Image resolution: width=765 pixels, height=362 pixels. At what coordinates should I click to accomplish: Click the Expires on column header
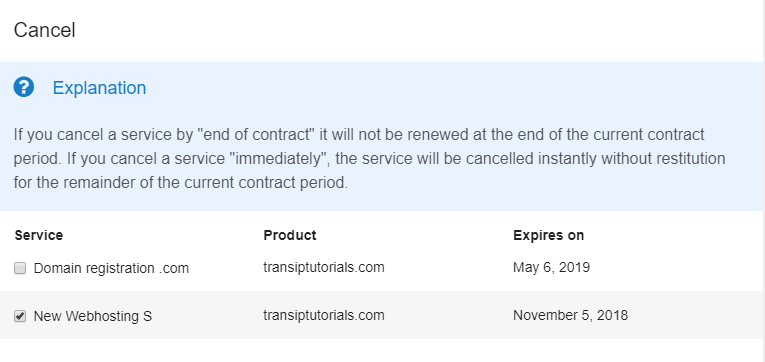[x=548, y=235]
